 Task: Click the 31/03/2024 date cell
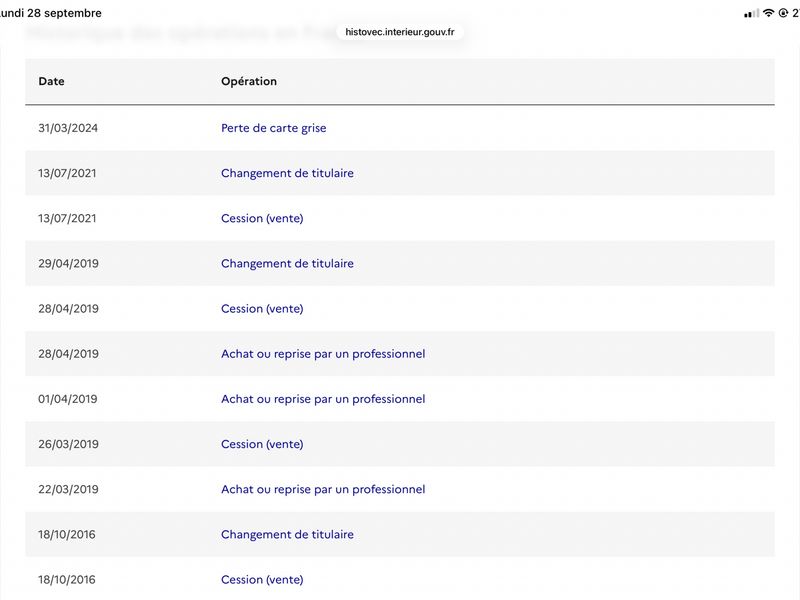68,128
